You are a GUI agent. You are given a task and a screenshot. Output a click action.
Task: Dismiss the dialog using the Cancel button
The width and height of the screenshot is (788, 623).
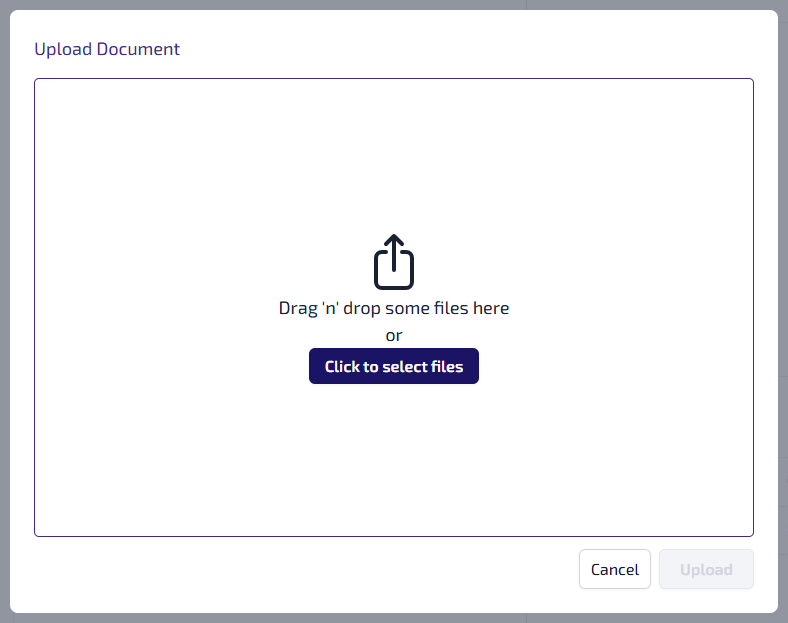pyautogui.click(x=614, y=569)
